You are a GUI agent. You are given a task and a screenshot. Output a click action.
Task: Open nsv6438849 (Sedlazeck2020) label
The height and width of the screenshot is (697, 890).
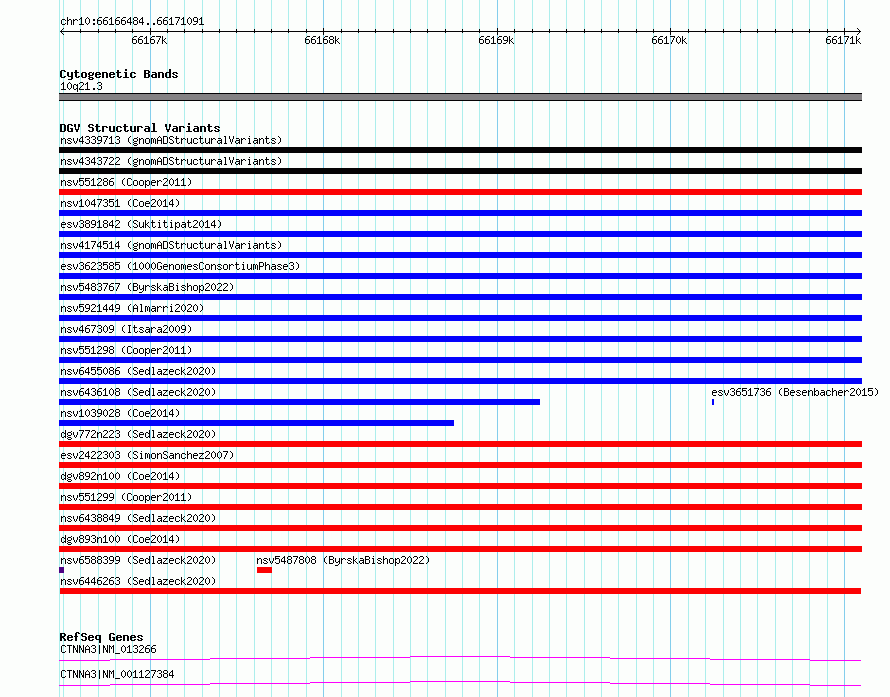(x=138, y=518)
